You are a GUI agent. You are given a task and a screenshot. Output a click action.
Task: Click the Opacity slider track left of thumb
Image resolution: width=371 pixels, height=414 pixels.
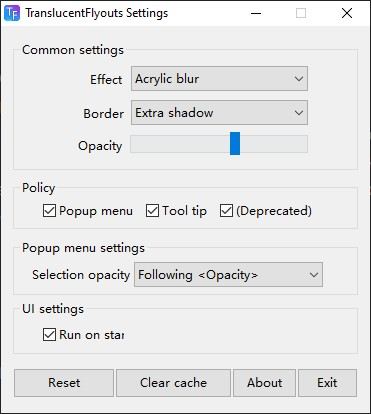click(180, 144)
